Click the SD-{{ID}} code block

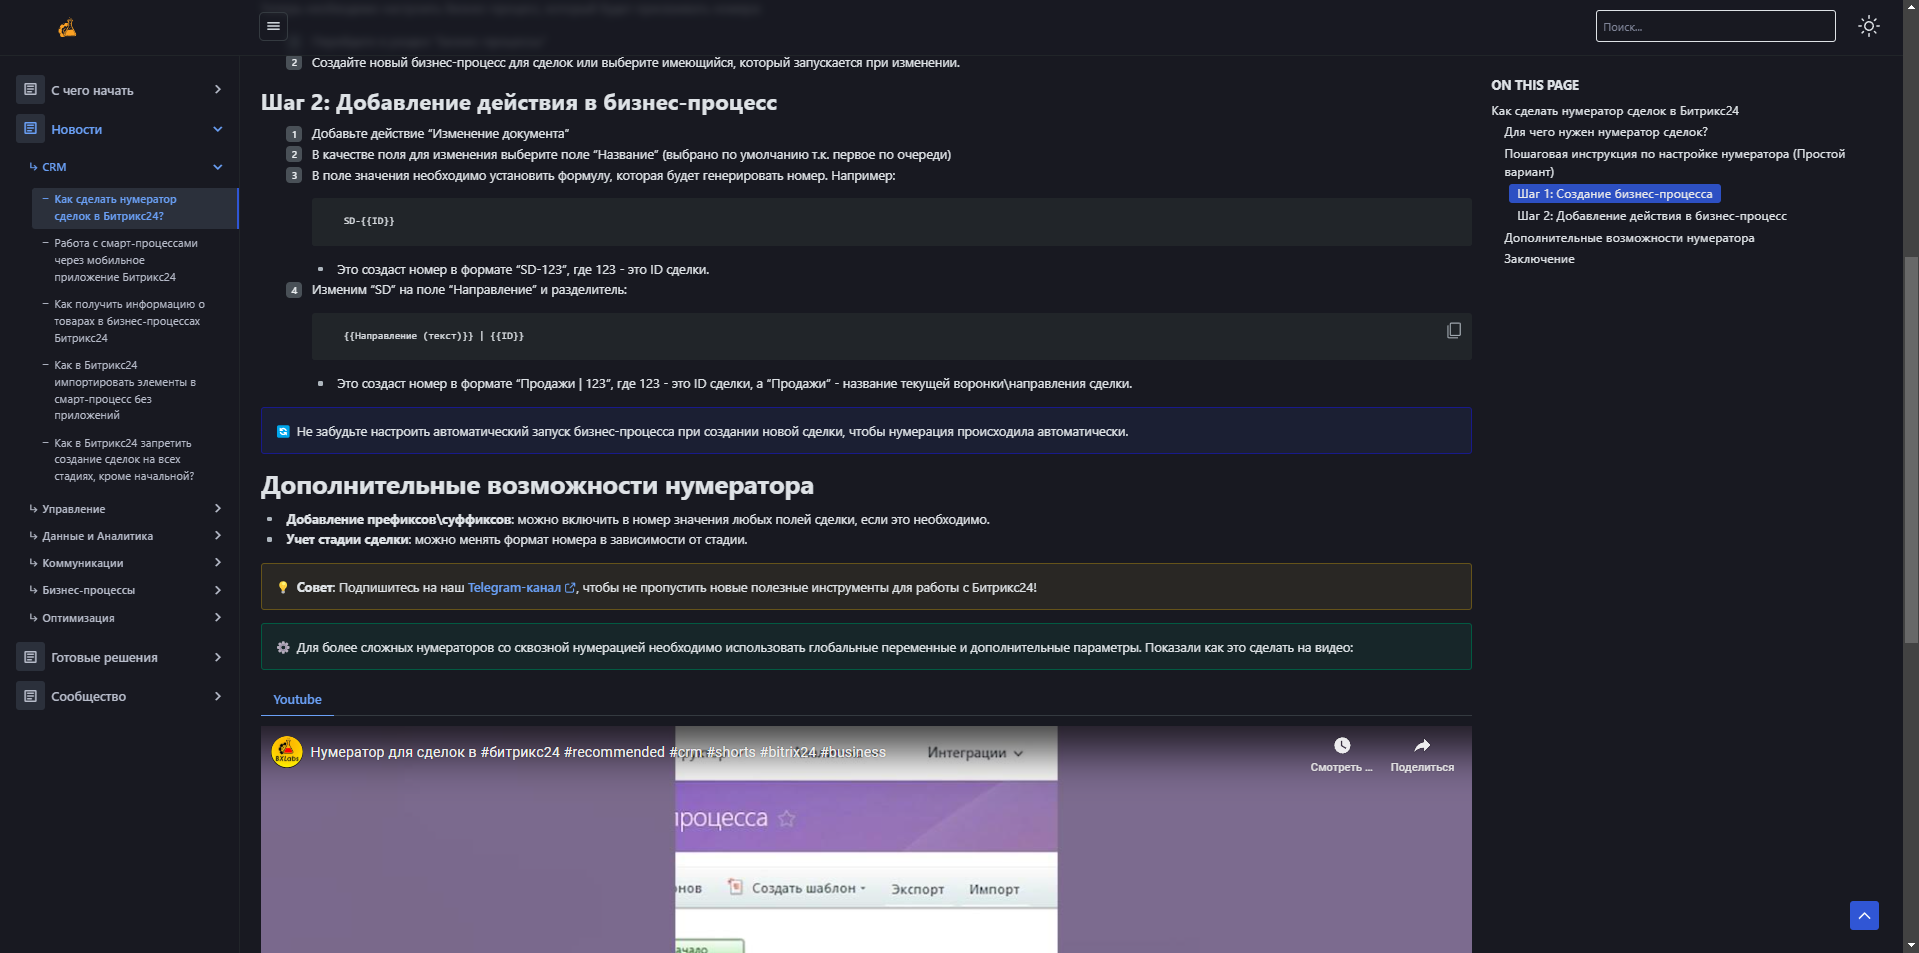pyautogui.click(x=891, y=221)
